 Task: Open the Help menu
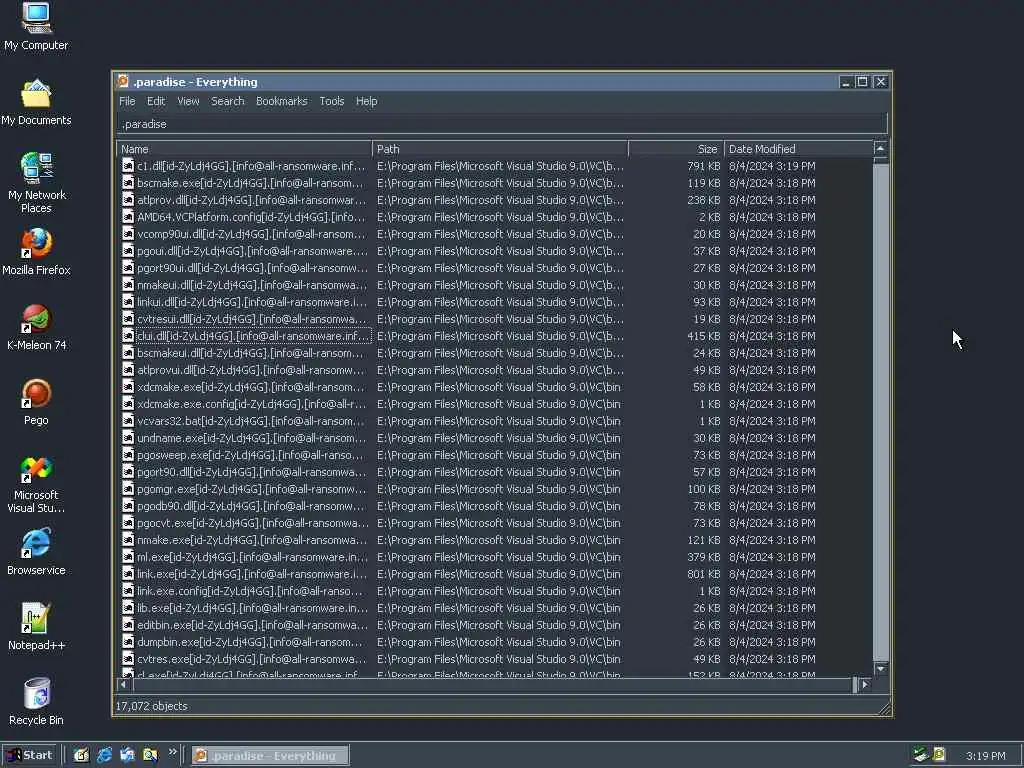pyautogui.click(x=366, y=101)
